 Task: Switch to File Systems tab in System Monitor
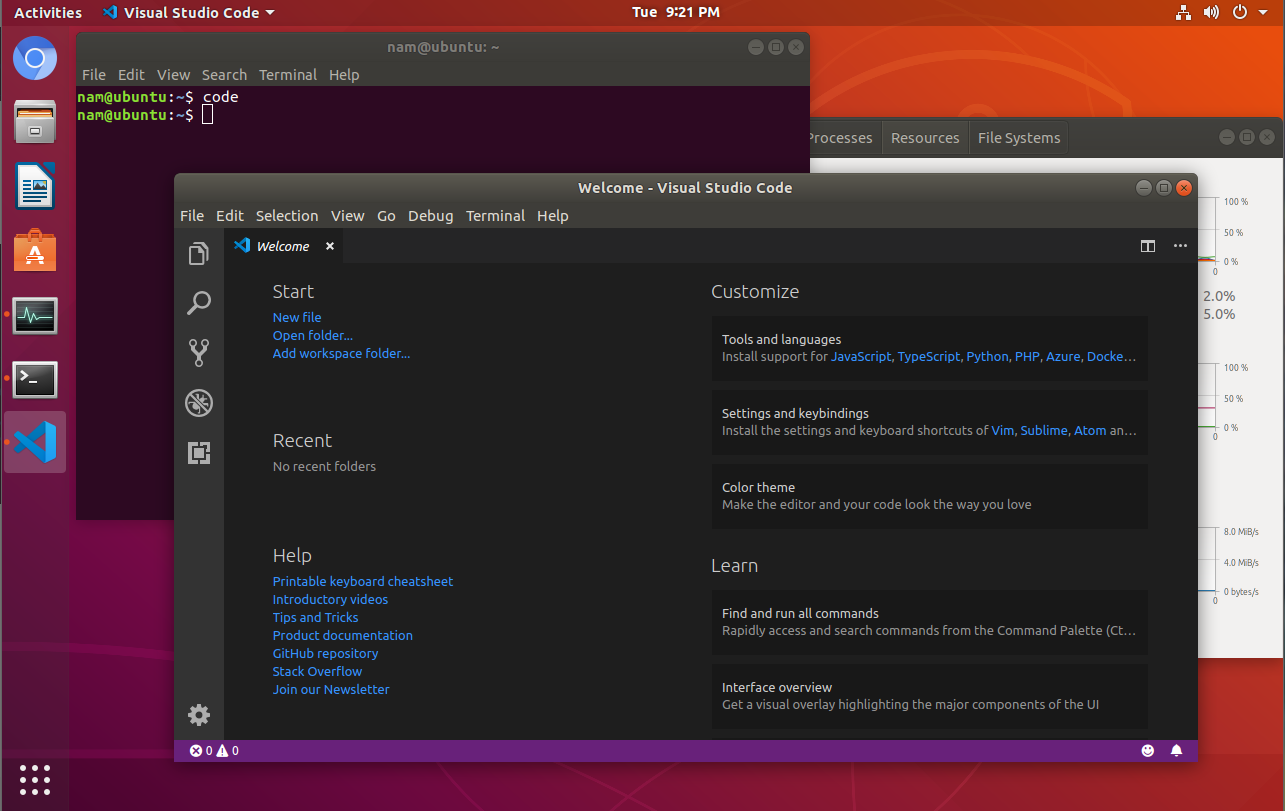click(1019, 138)
